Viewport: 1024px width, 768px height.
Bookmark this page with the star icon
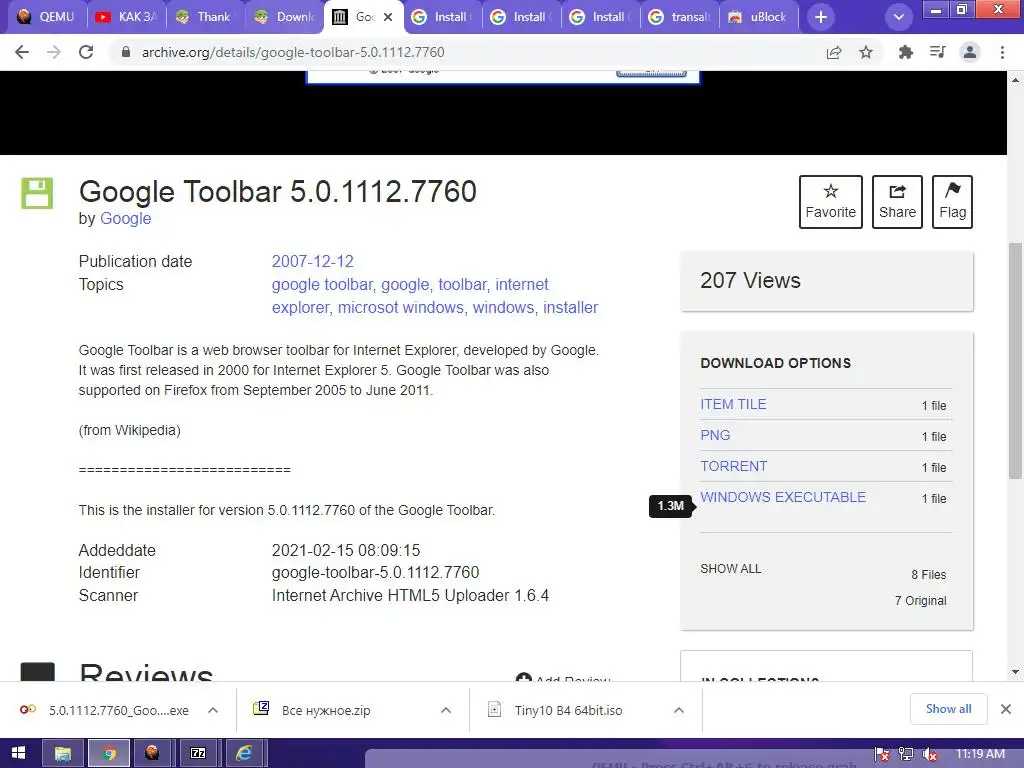(x=866, y=52)
